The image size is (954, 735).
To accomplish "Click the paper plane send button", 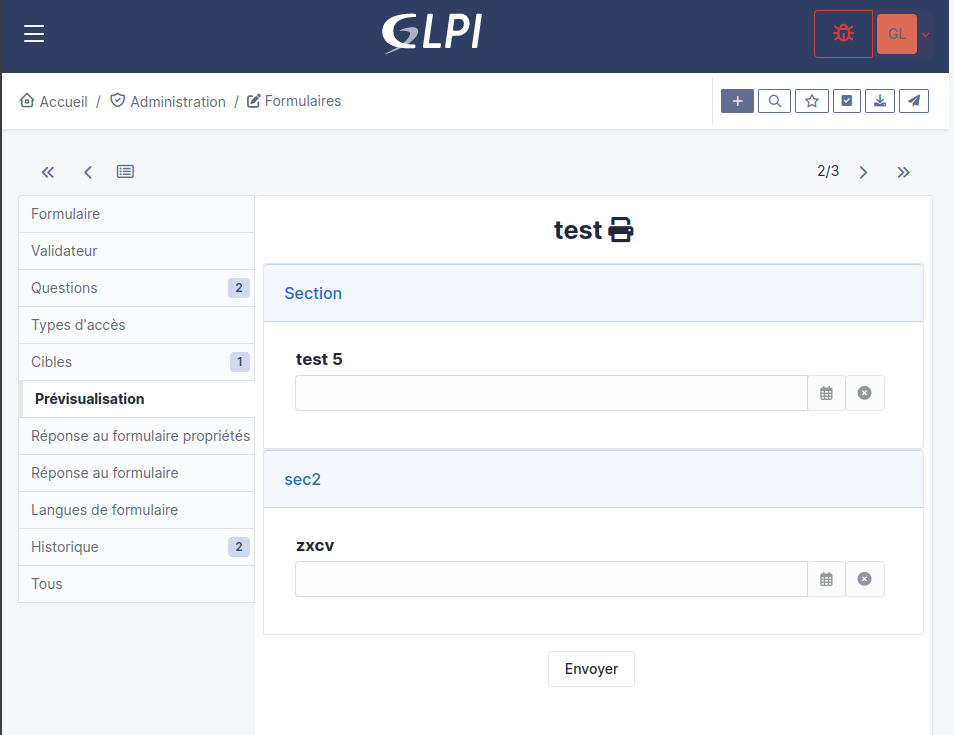I will [x=914, y=101].
